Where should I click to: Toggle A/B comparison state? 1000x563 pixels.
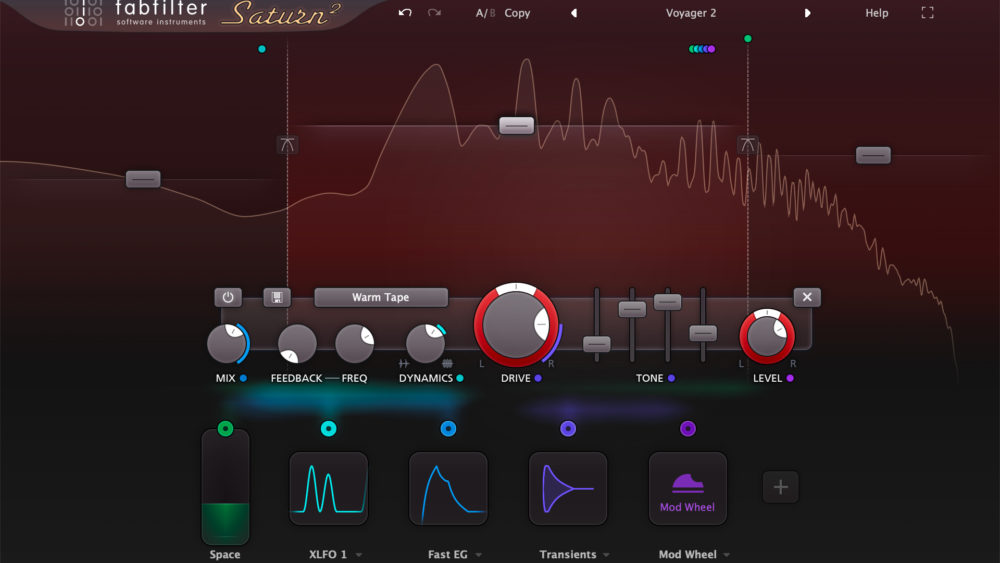(485, 13)
